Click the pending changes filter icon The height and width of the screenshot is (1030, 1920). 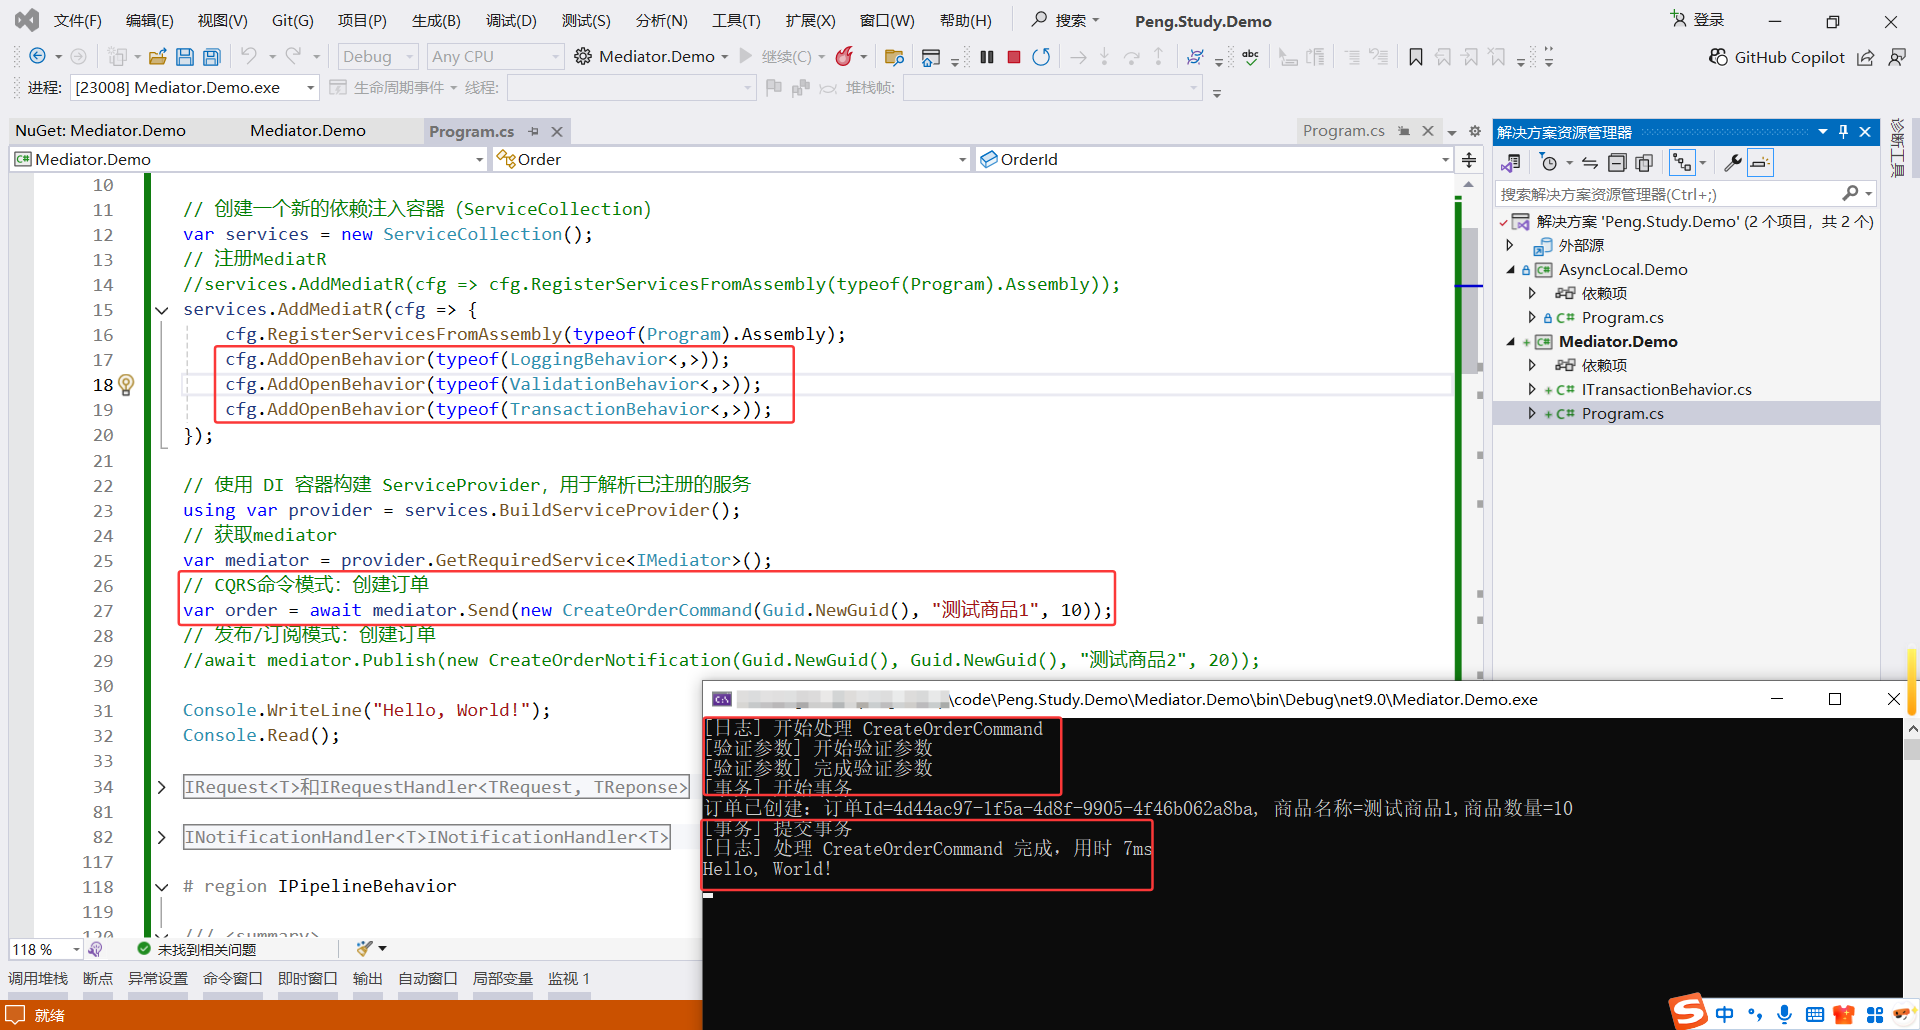click(1549, 162)
